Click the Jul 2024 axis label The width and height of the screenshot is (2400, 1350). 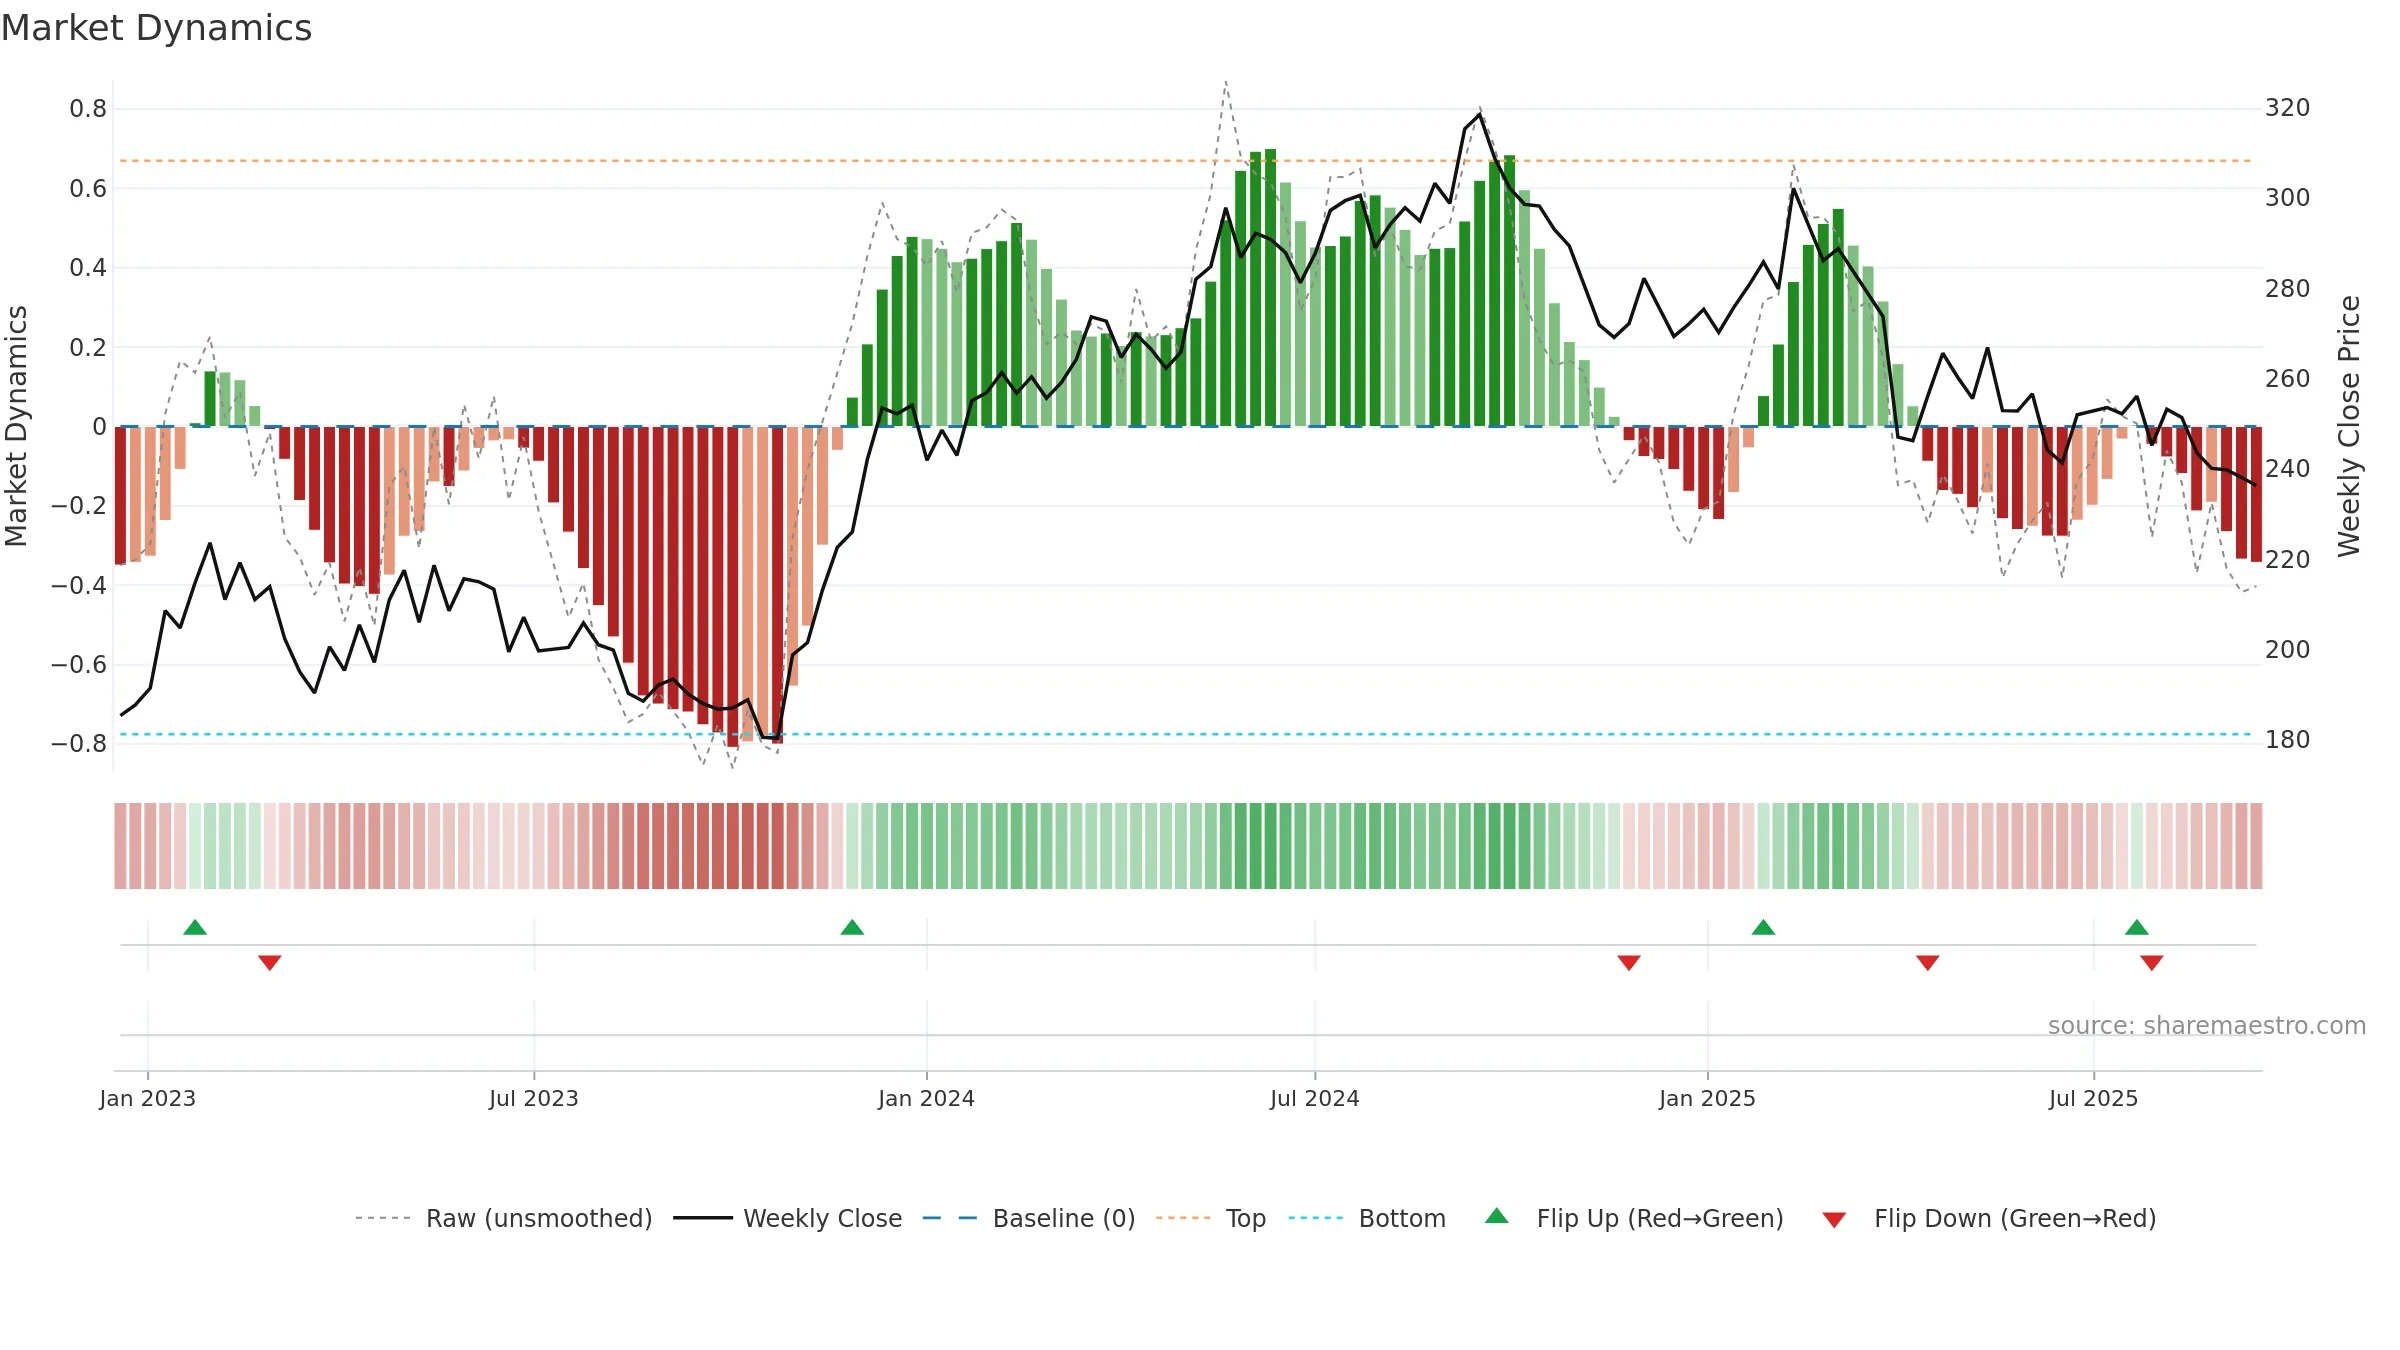(1315, 1098)
